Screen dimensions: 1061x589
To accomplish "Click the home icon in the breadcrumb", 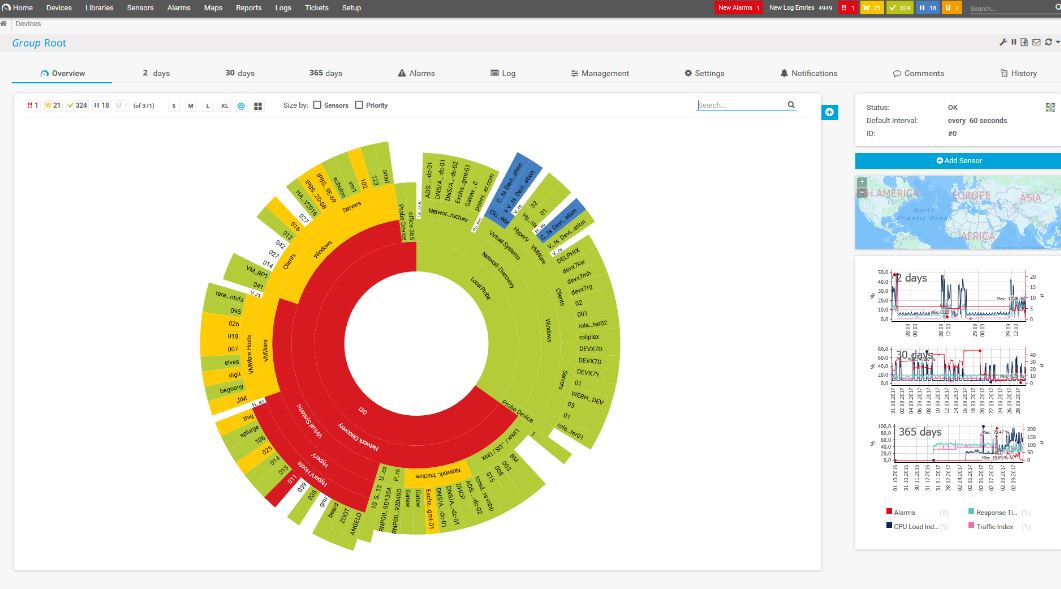I will 3,24.
